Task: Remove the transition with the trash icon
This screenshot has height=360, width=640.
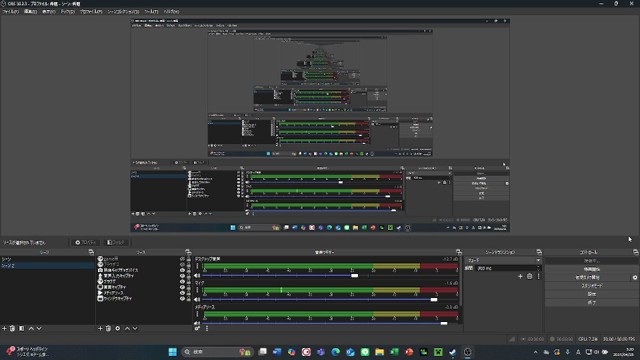Action: point(529,276)
